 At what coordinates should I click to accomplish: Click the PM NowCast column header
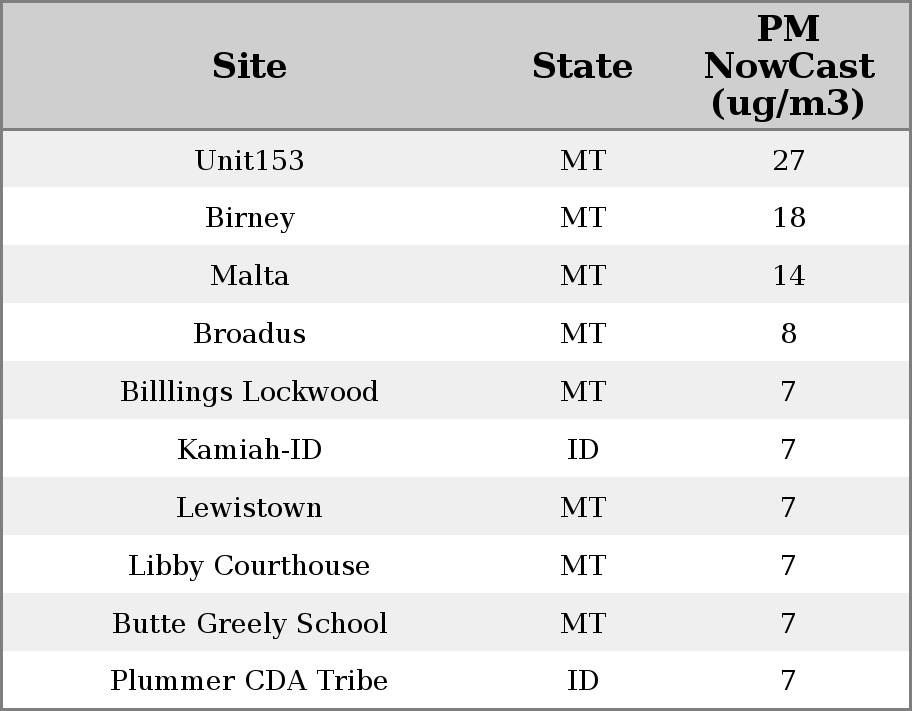[x=788, y=66]
